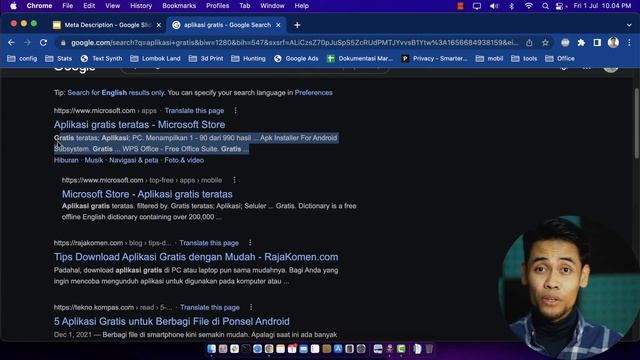Screen dimensions: 640x360
Task: Close the Meta Description Google Slides tab
Action: click(159, 25)
